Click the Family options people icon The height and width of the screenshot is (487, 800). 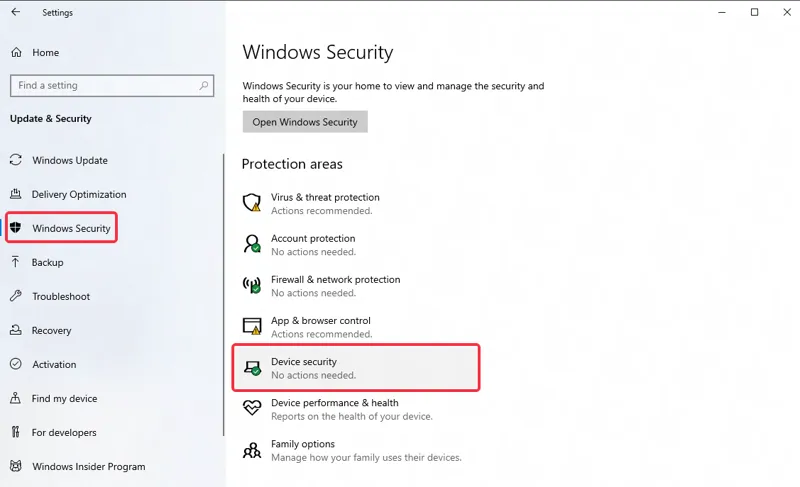click(252, 450)
